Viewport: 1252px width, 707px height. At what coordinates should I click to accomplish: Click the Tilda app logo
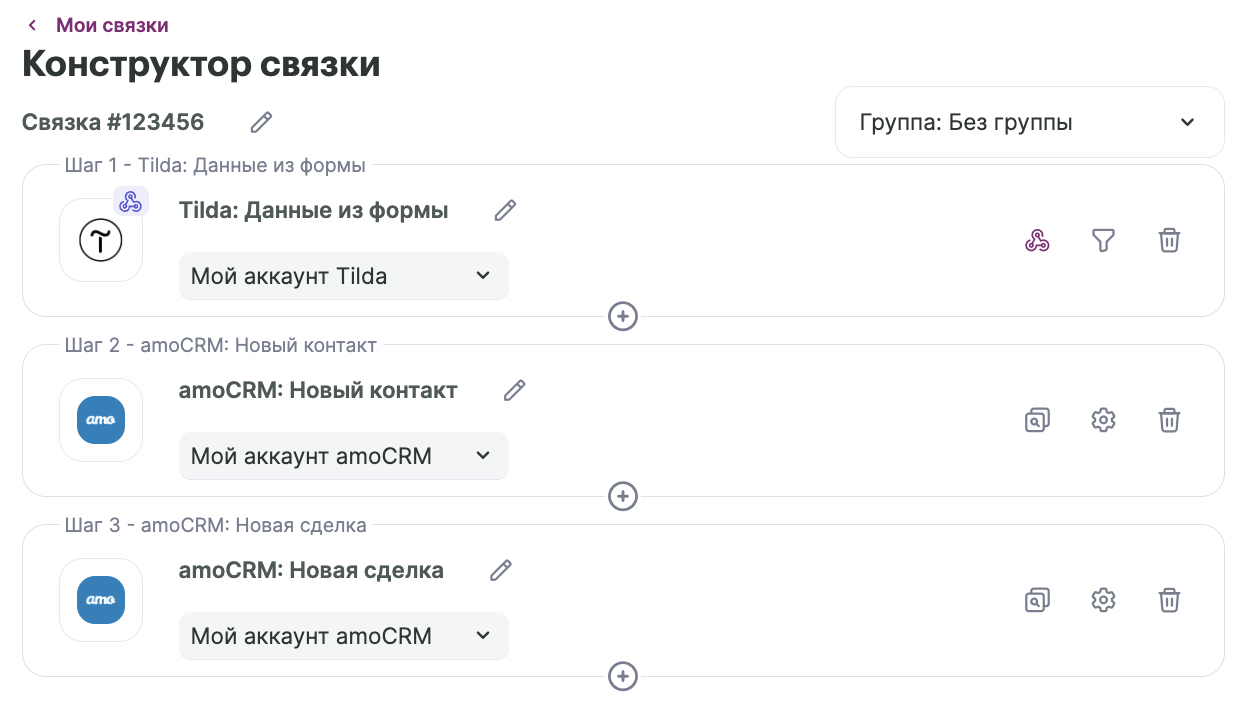point(101,240)
